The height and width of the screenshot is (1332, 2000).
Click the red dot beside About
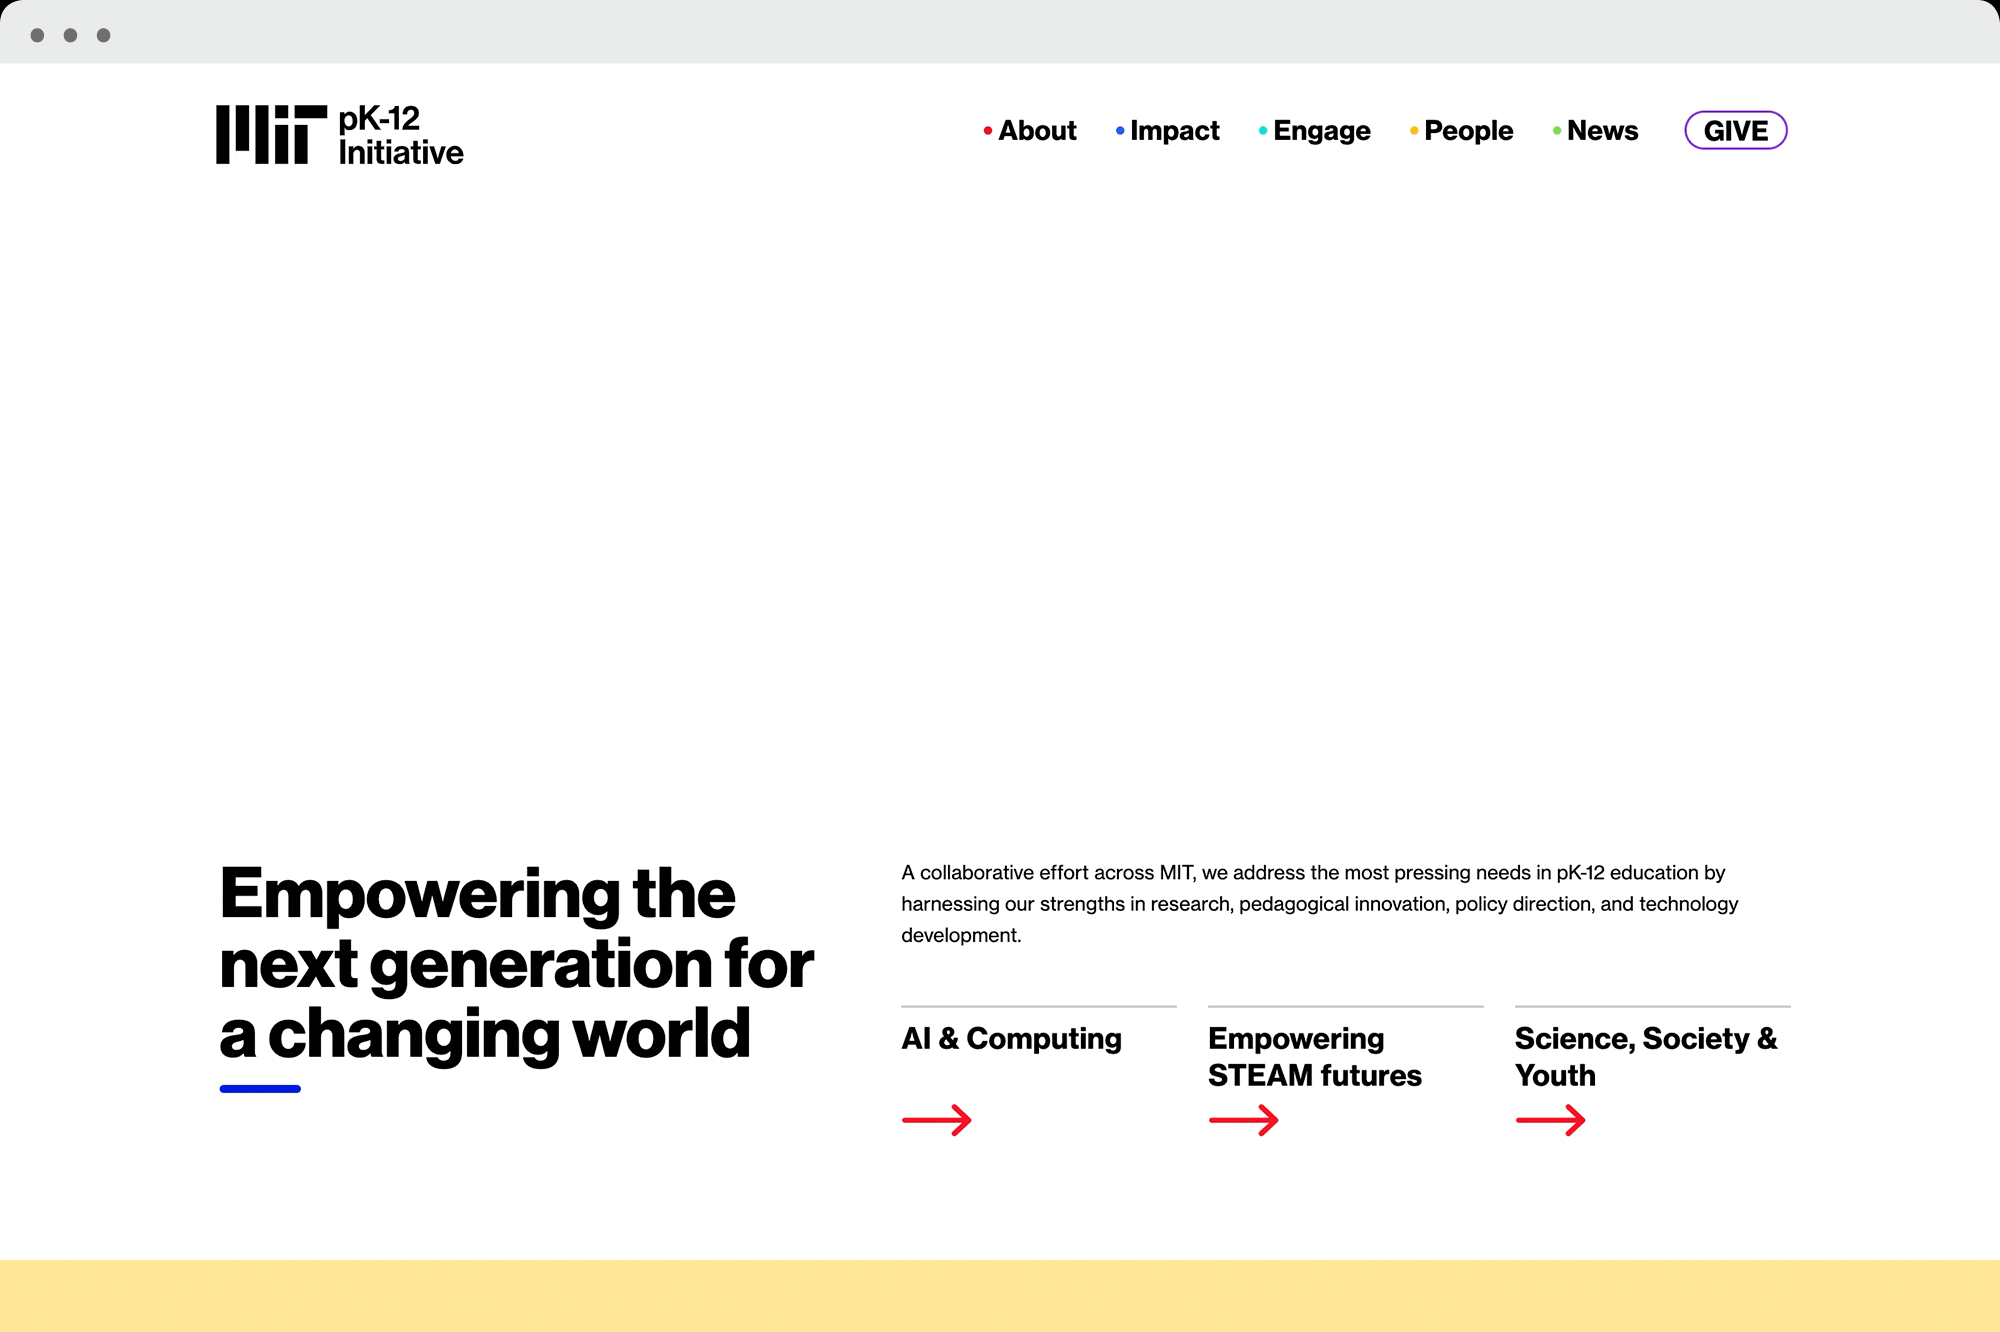tap(987, 131)
